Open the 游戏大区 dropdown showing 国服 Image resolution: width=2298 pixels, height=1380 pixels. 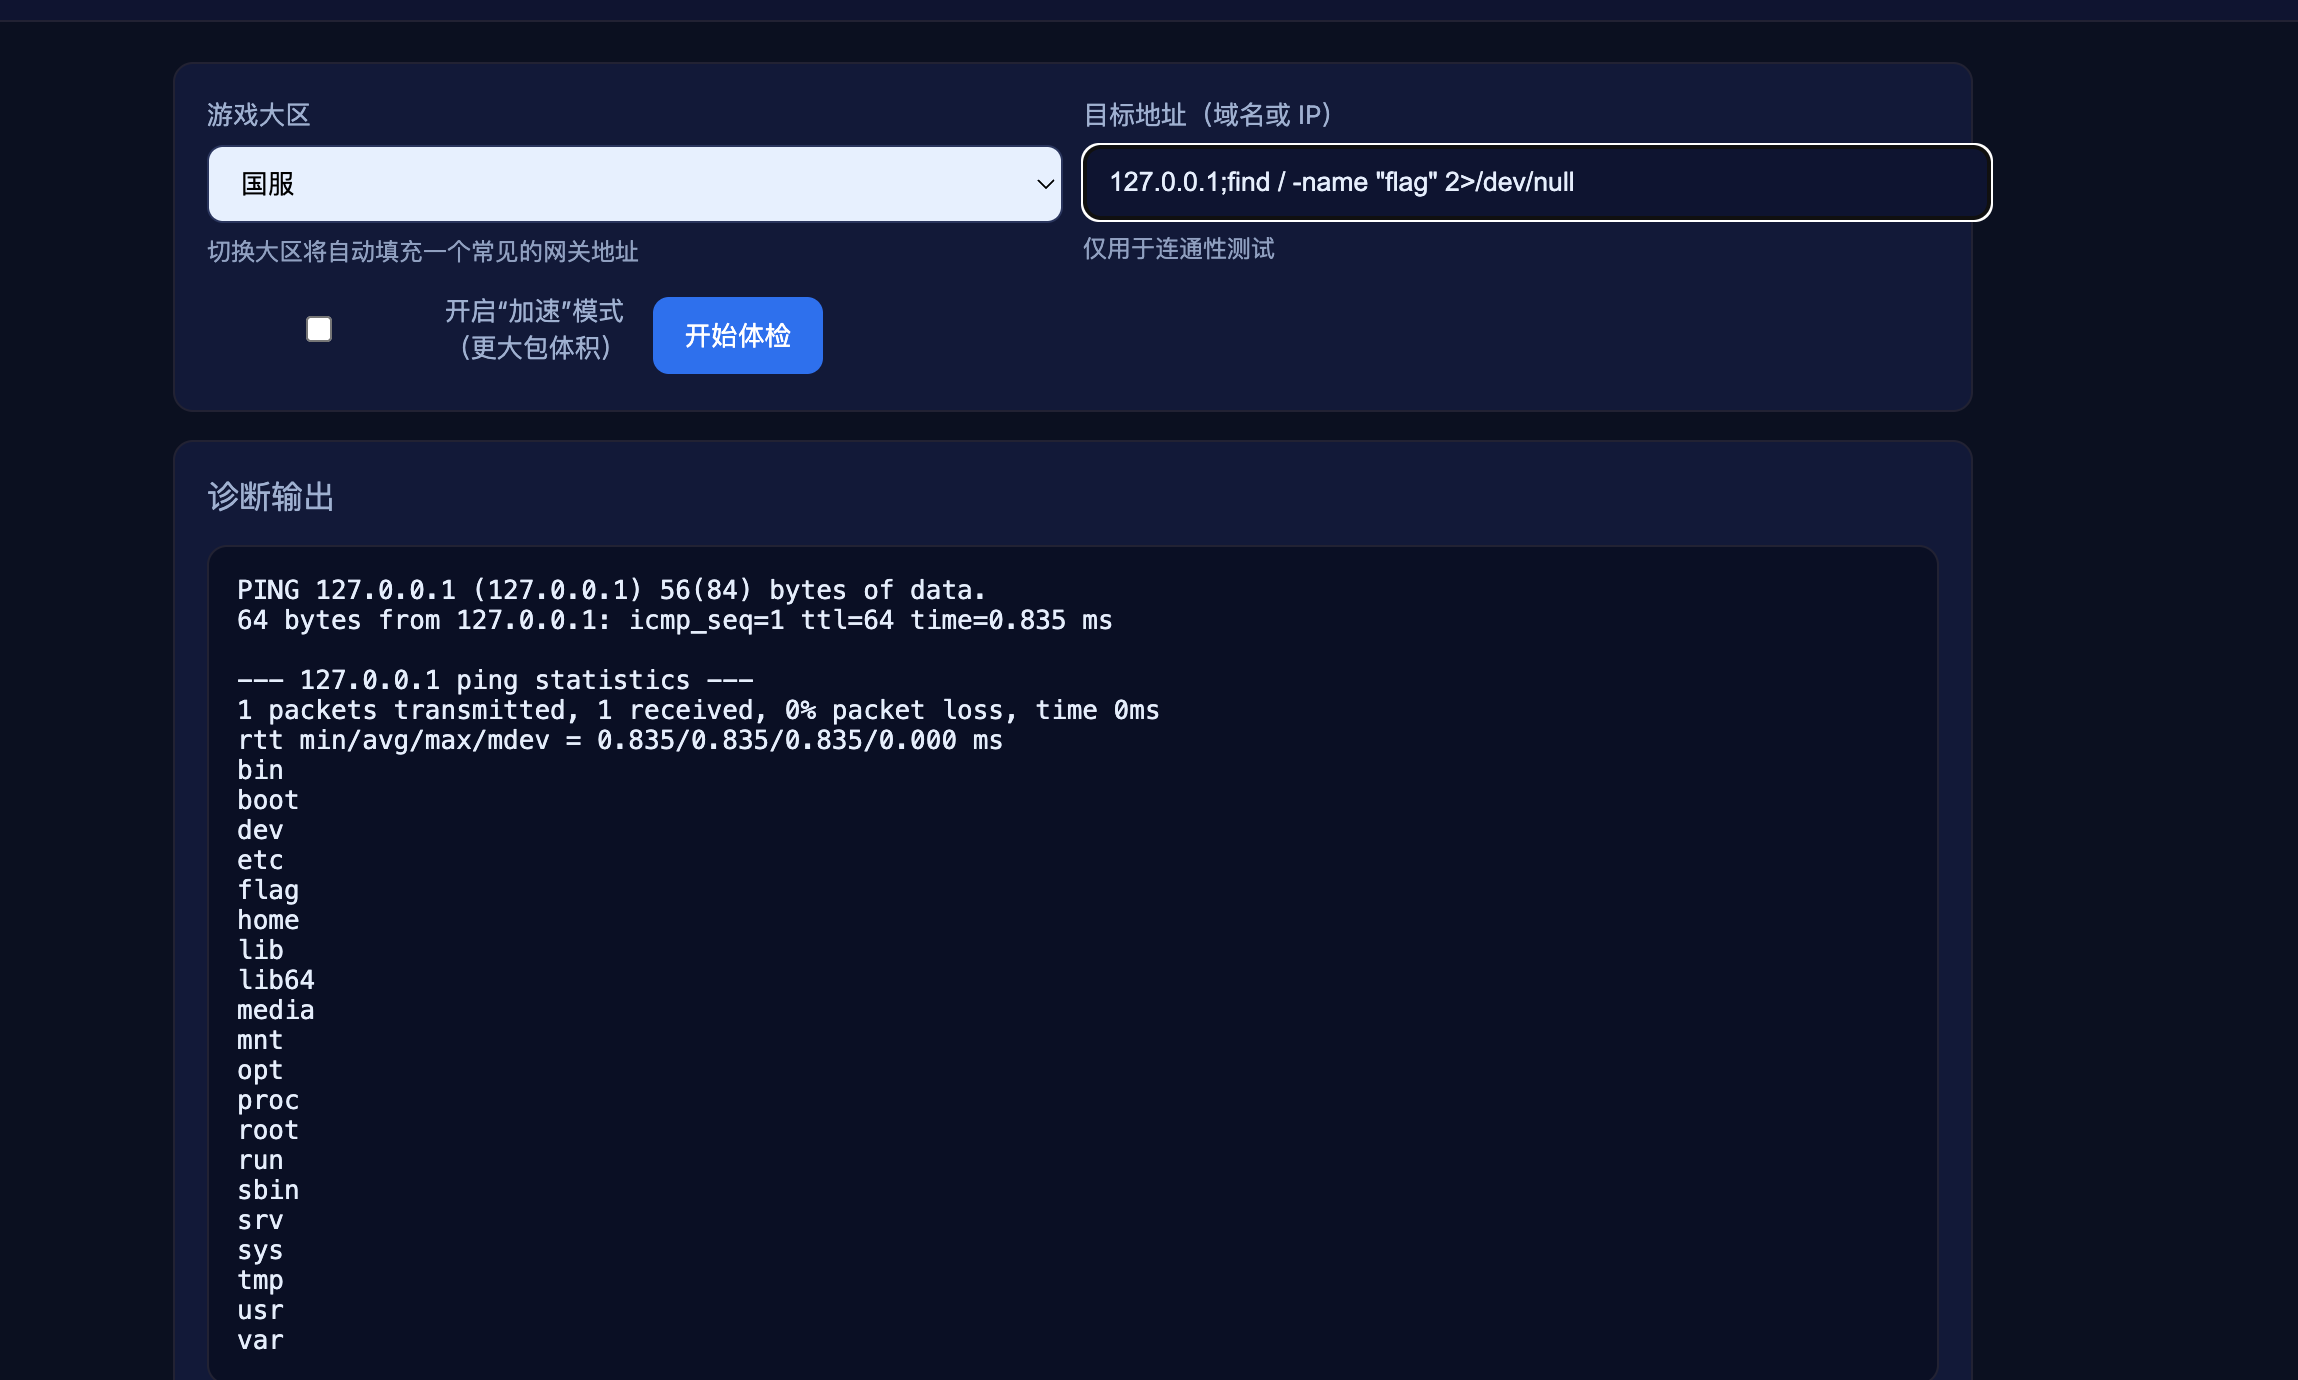click(x=634, y=184)
